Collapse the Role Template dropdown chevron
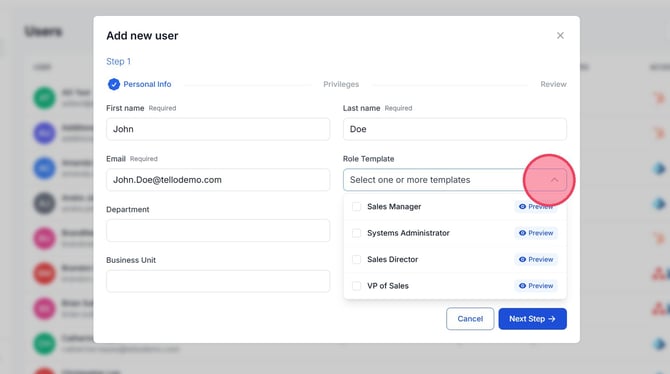Screen dimensions: 670x374 pos(554,180)
